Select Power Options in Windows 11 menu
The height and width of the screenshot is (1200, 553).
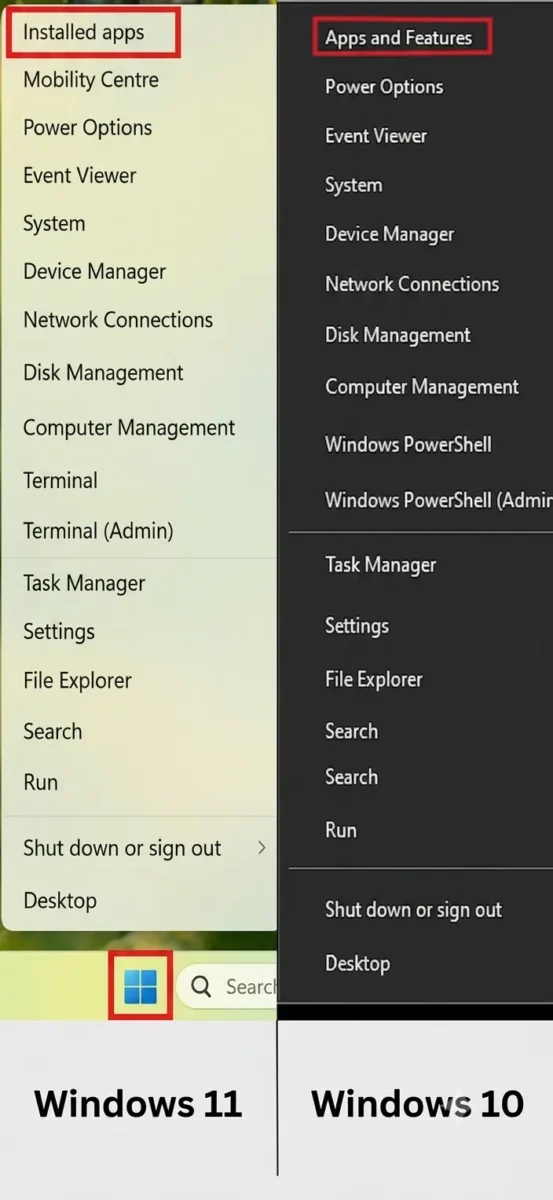tap(88, 128)
